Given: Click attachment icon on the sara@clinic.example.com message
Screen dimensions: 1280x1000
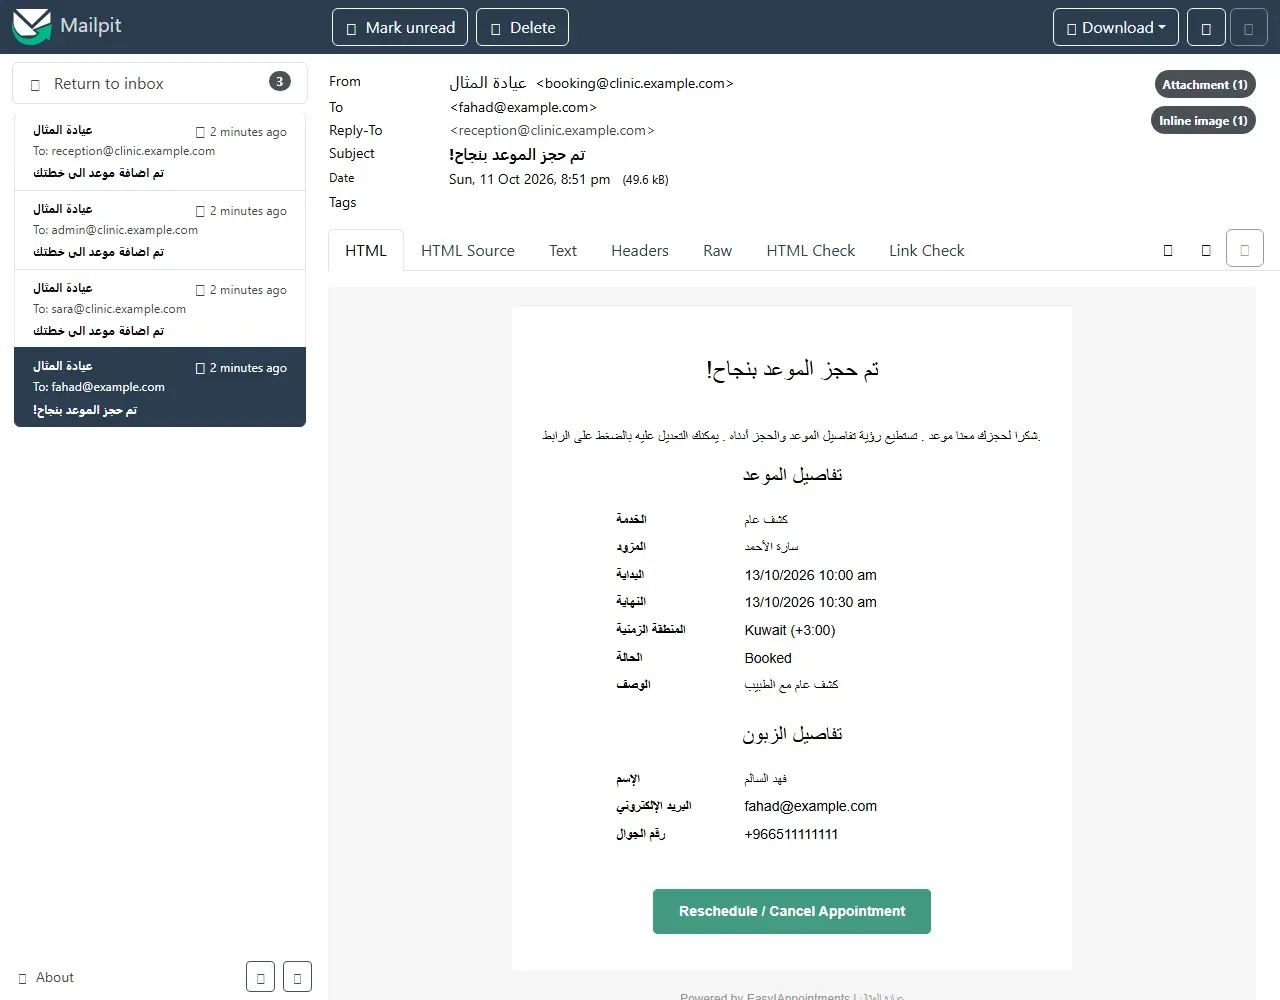Looking at the screenshot, I should [x=200, y=290].
